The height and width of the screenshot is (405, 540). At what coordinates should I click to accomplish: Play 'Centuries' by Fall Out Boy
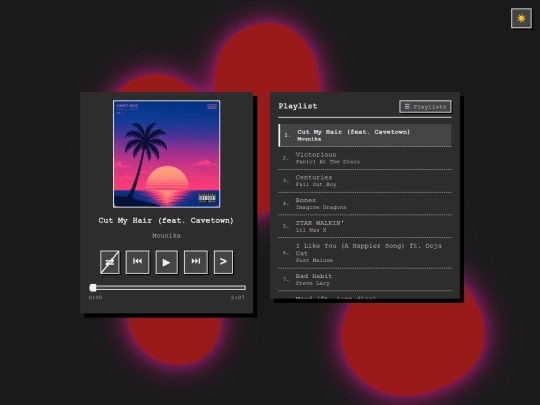coord(365,181)
